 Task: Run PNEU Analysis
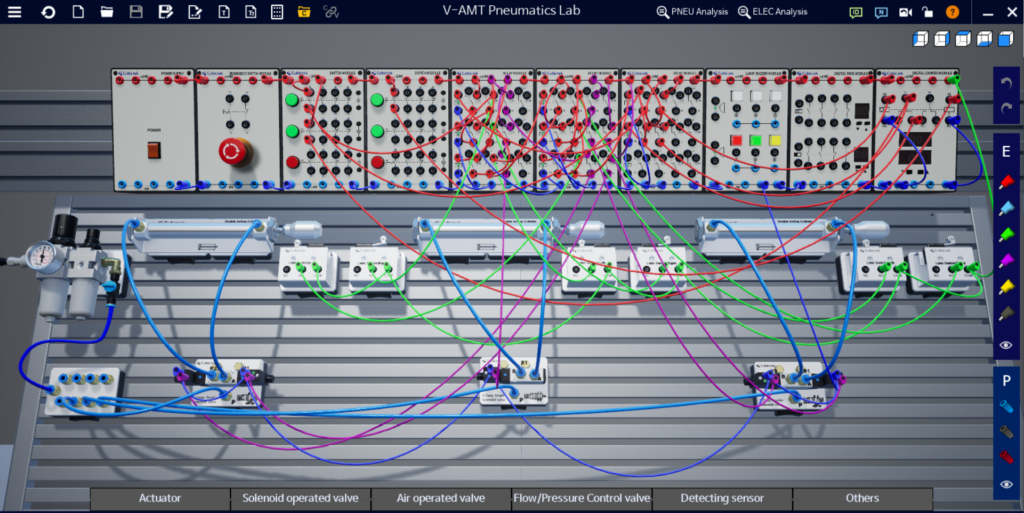coord(692,12)
